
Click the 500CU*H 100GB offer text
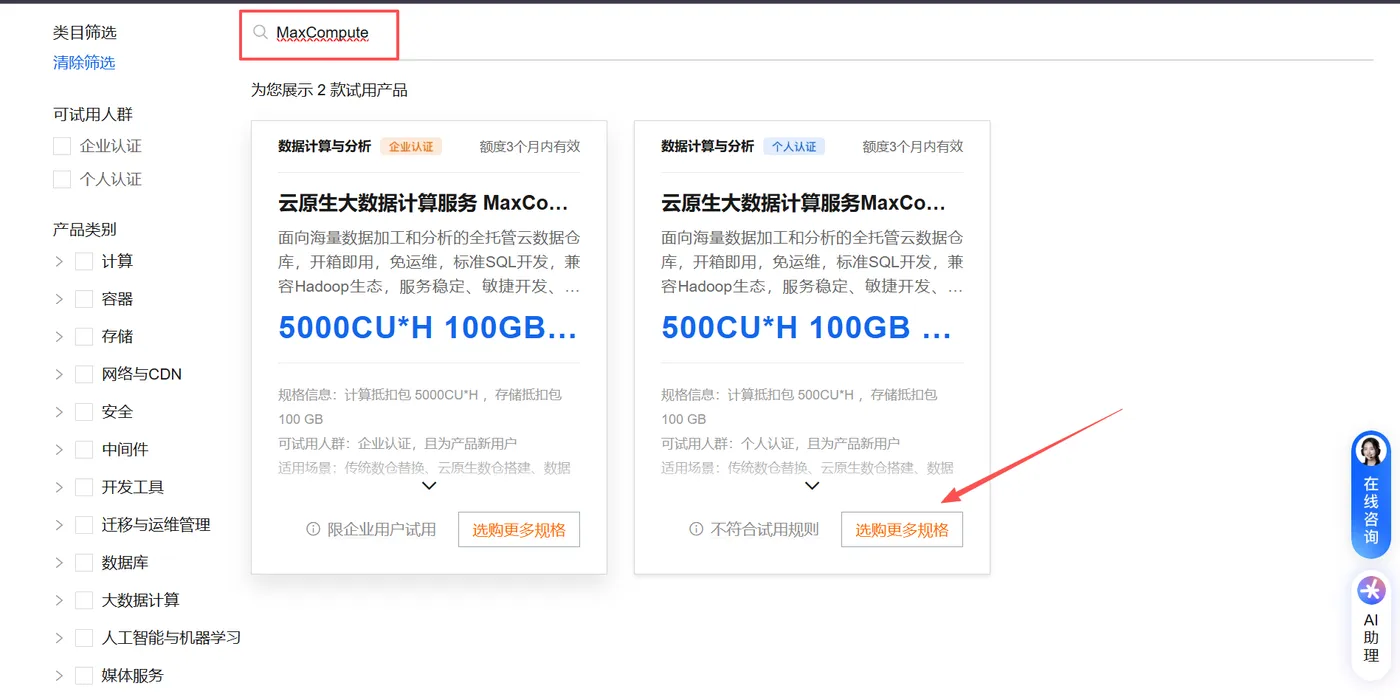coord(806,327)
